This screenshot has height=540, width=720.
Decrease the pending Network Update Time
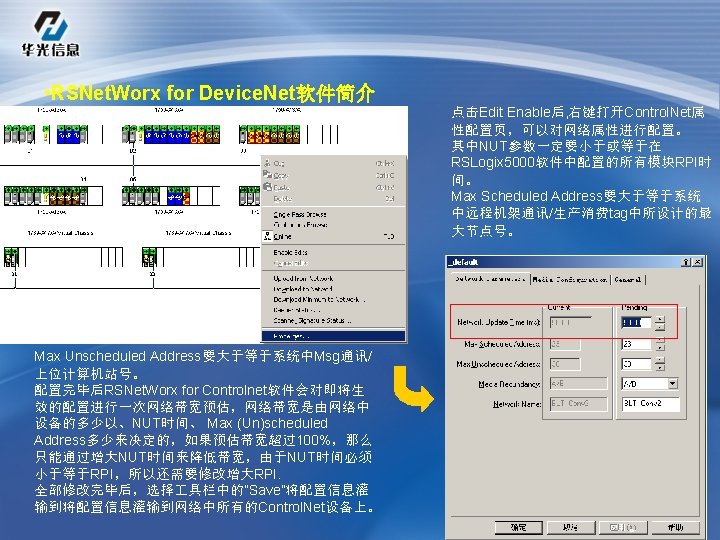point(660,327)
